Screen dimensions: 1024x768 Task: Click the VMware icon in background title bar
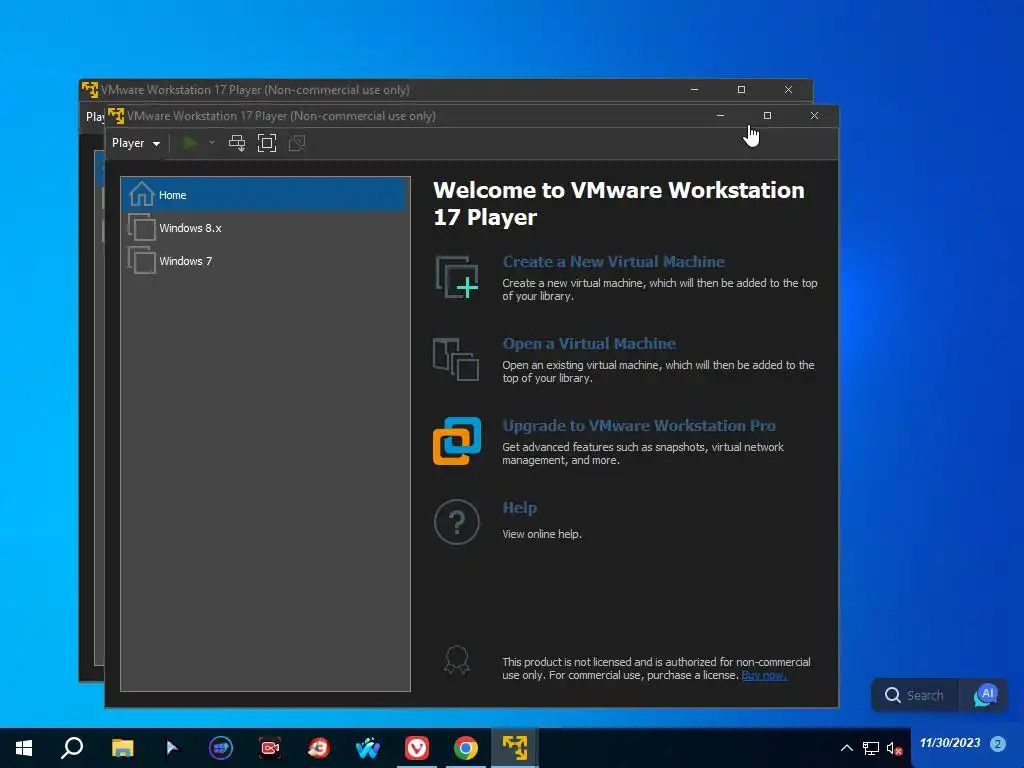(90, 89)
